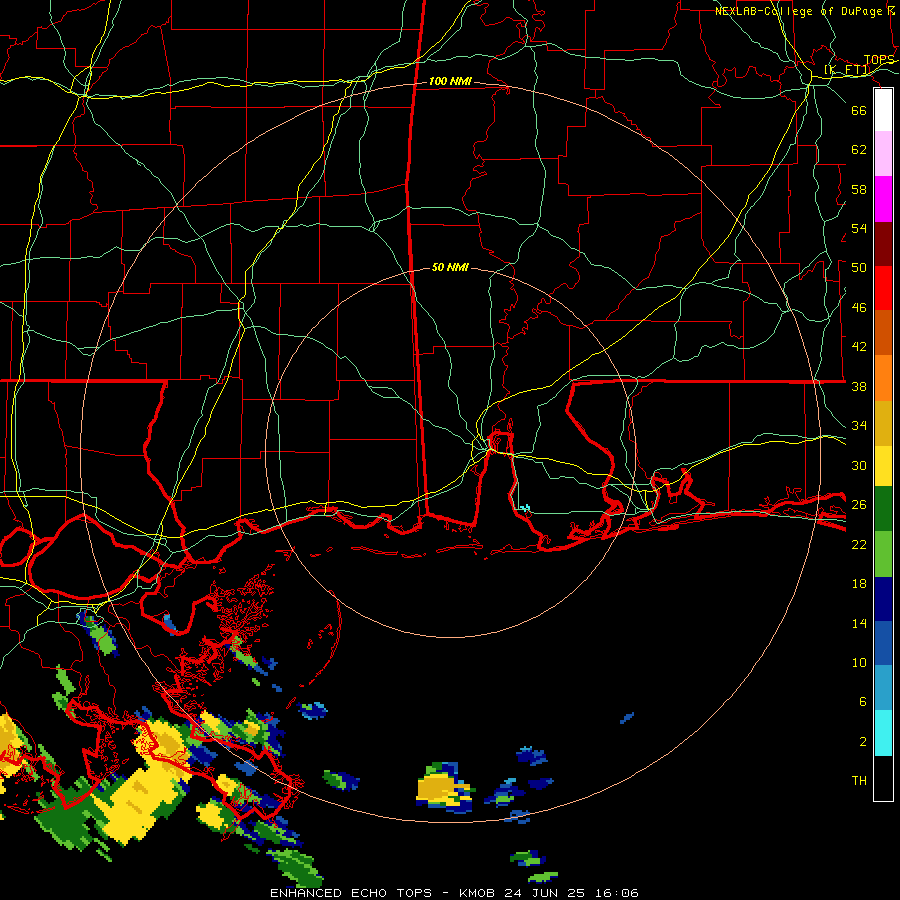Viewport: 900px width, 900px height.
Task: Click the ENHANCED ECHO TOPS KMOB title caption
Action: click(x=454, y=893)
